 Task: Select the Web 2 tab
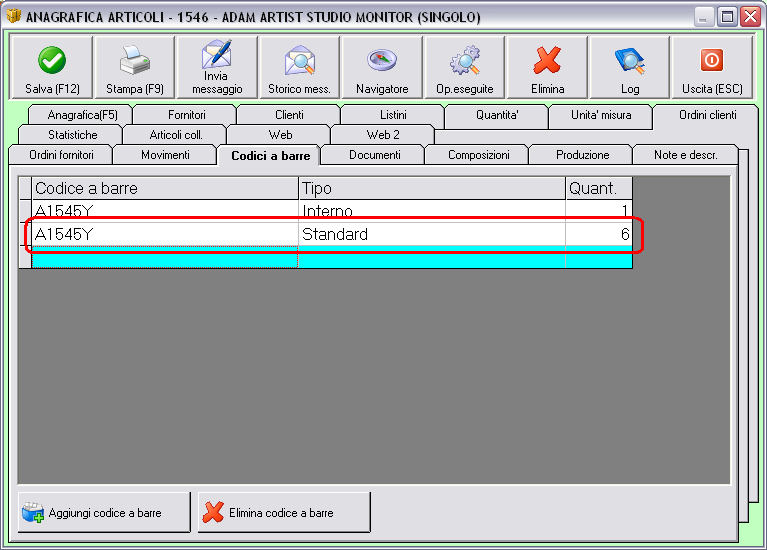click(x=383, y=135)
